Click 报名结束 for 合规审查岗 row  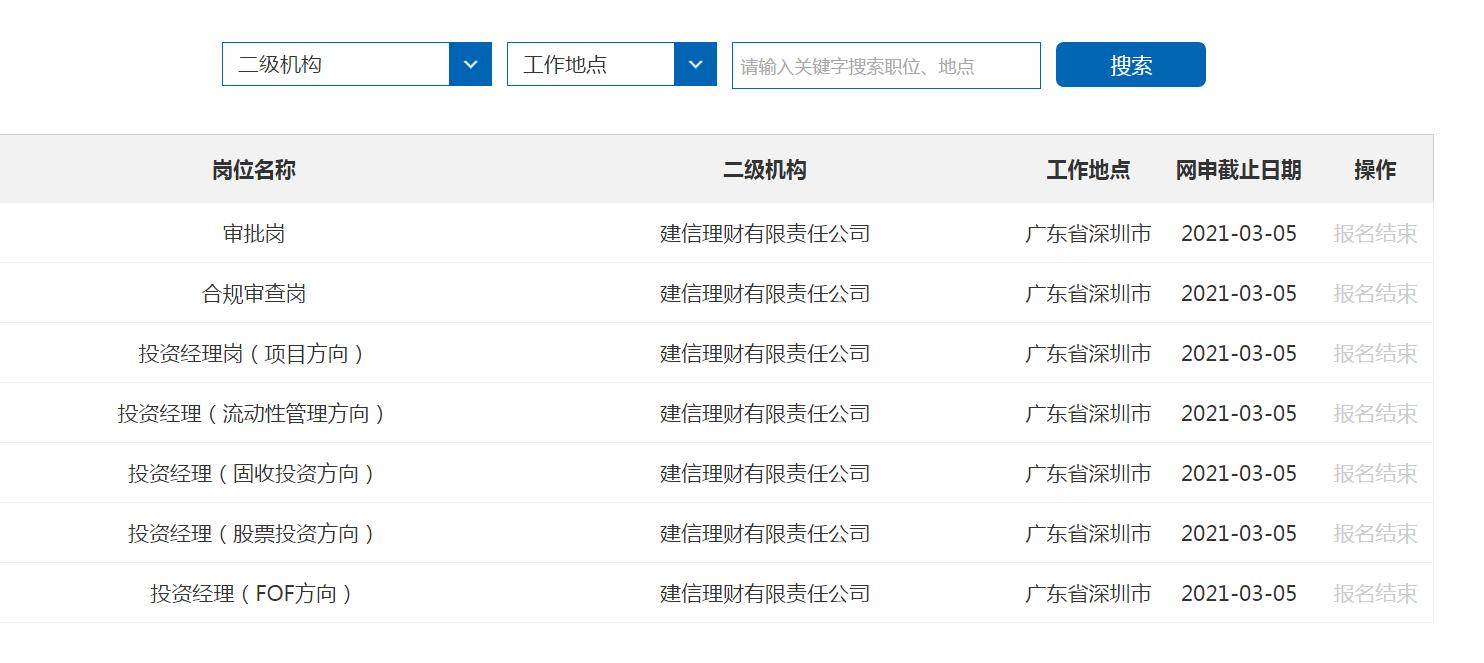(x=1374, y=293)
